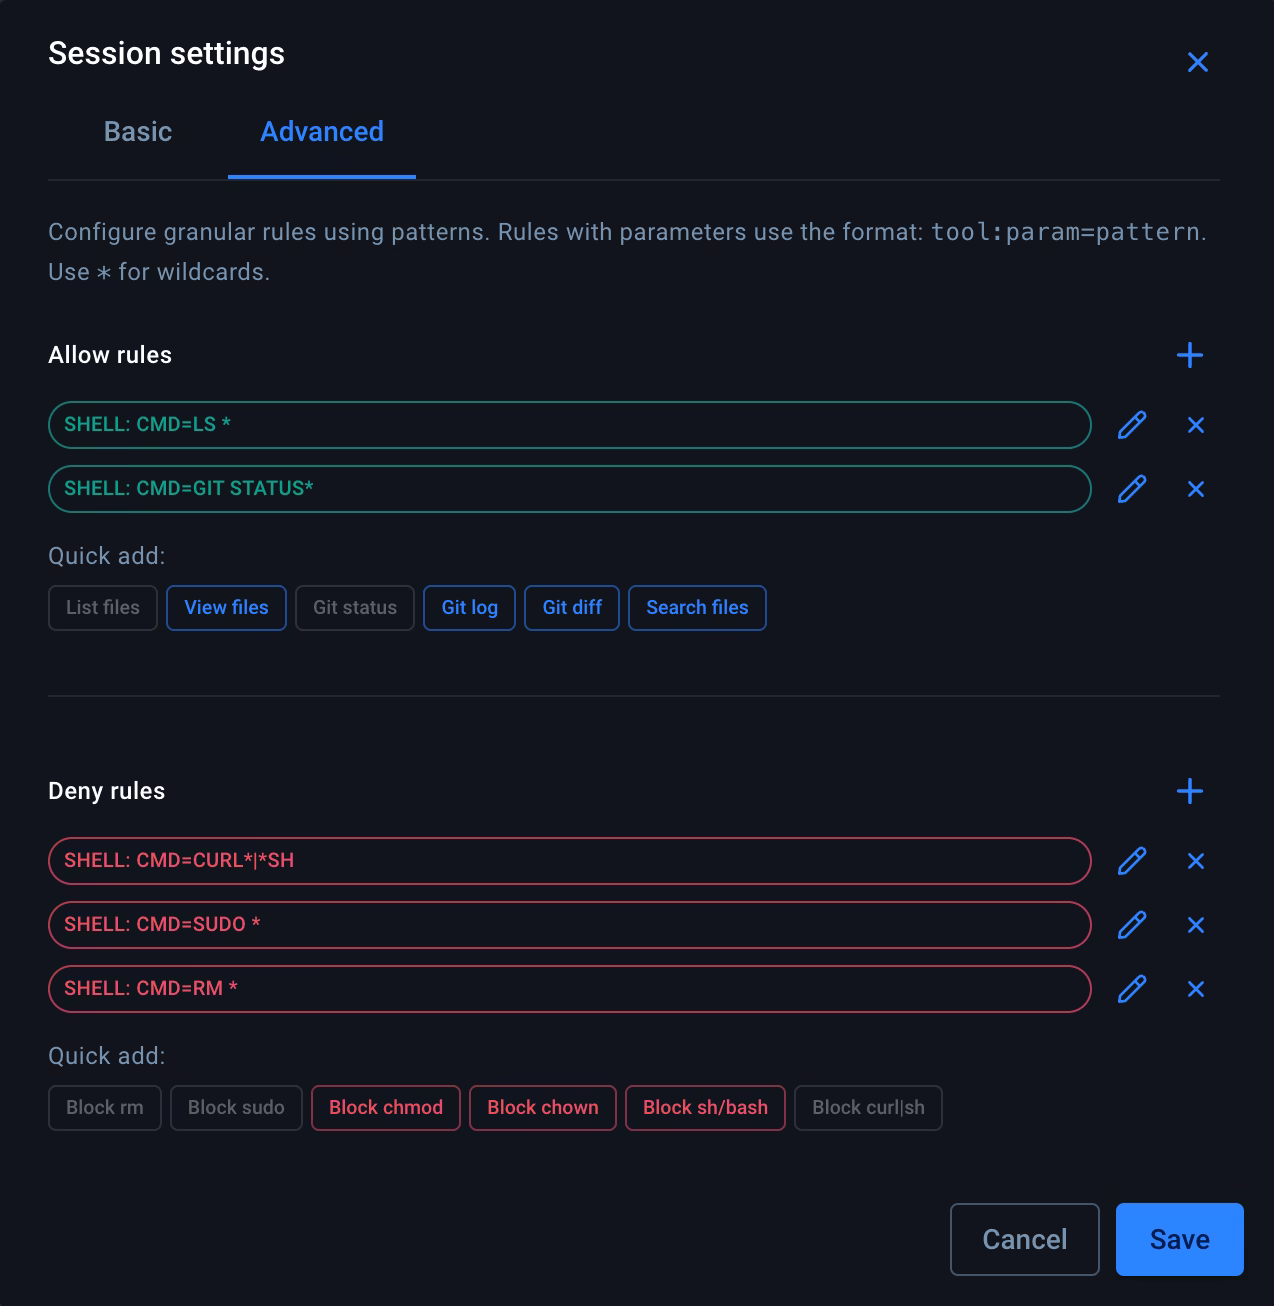Remove the SHELL: CMD=CURL*|*SH deny rule

[x=1196, y=861]
